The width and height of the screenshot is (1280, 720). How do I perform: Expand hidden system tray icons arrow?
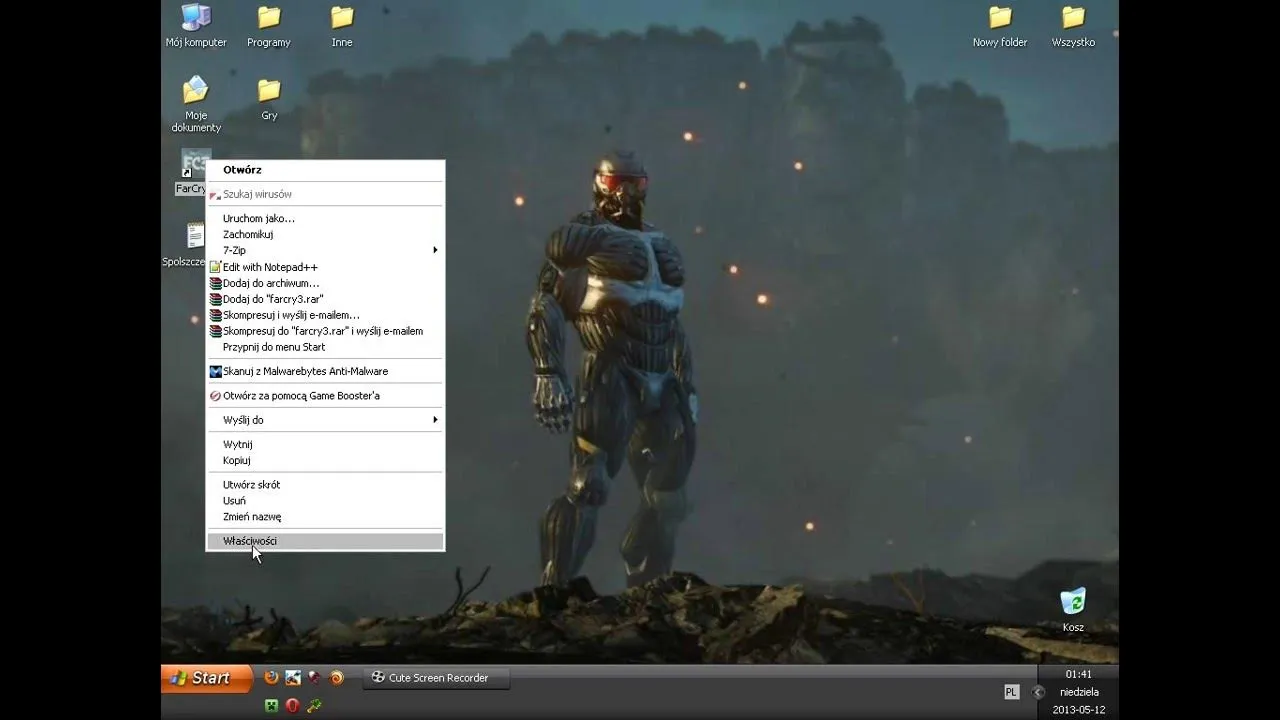[x=1038, y=692]
